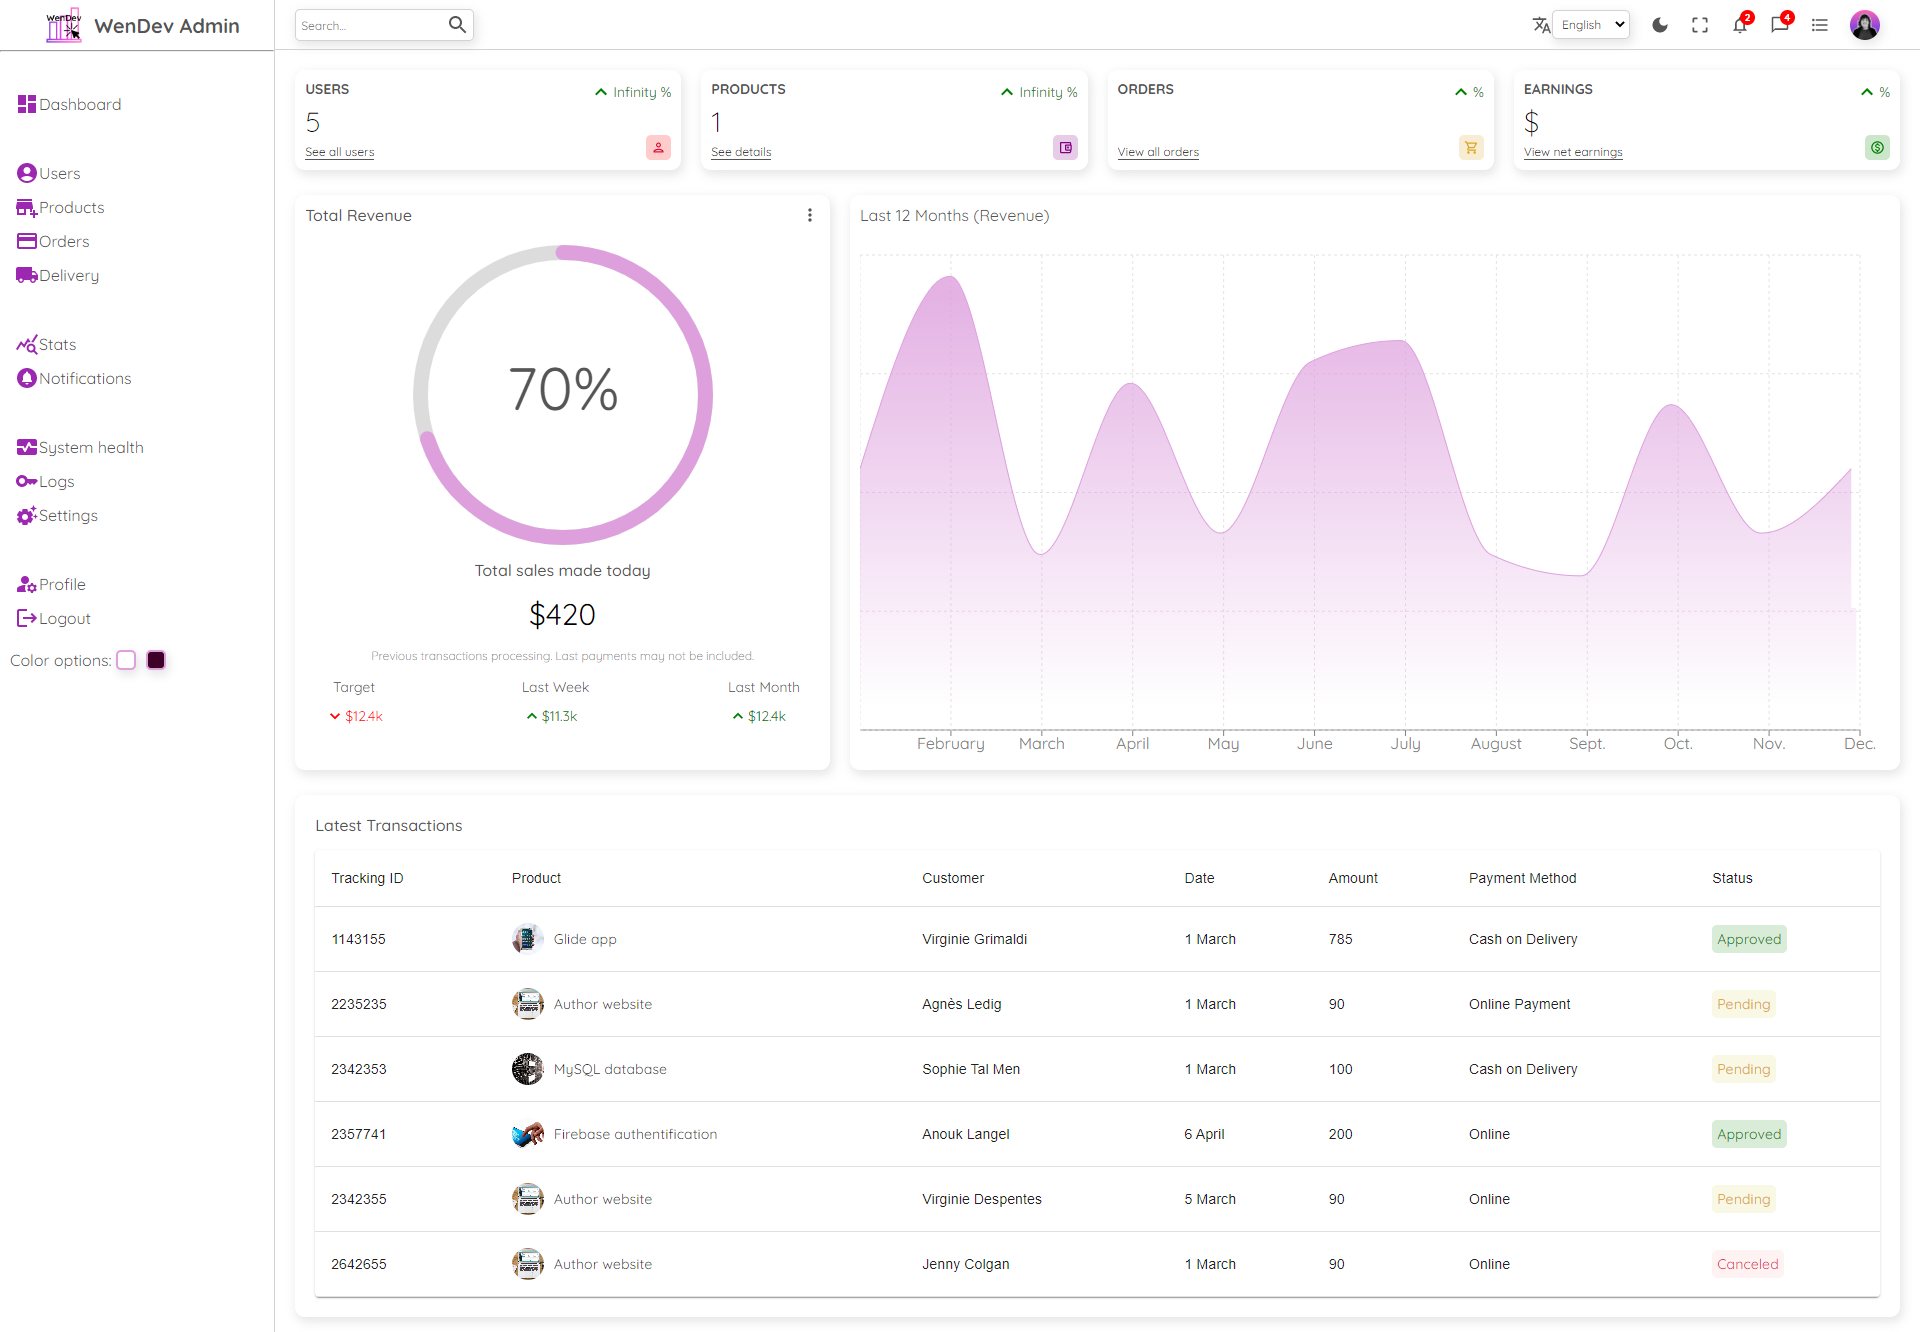Click the Stats sidebar icon
The image size is (1920, 1332).
pyautogui.click(x=26, y=344)
